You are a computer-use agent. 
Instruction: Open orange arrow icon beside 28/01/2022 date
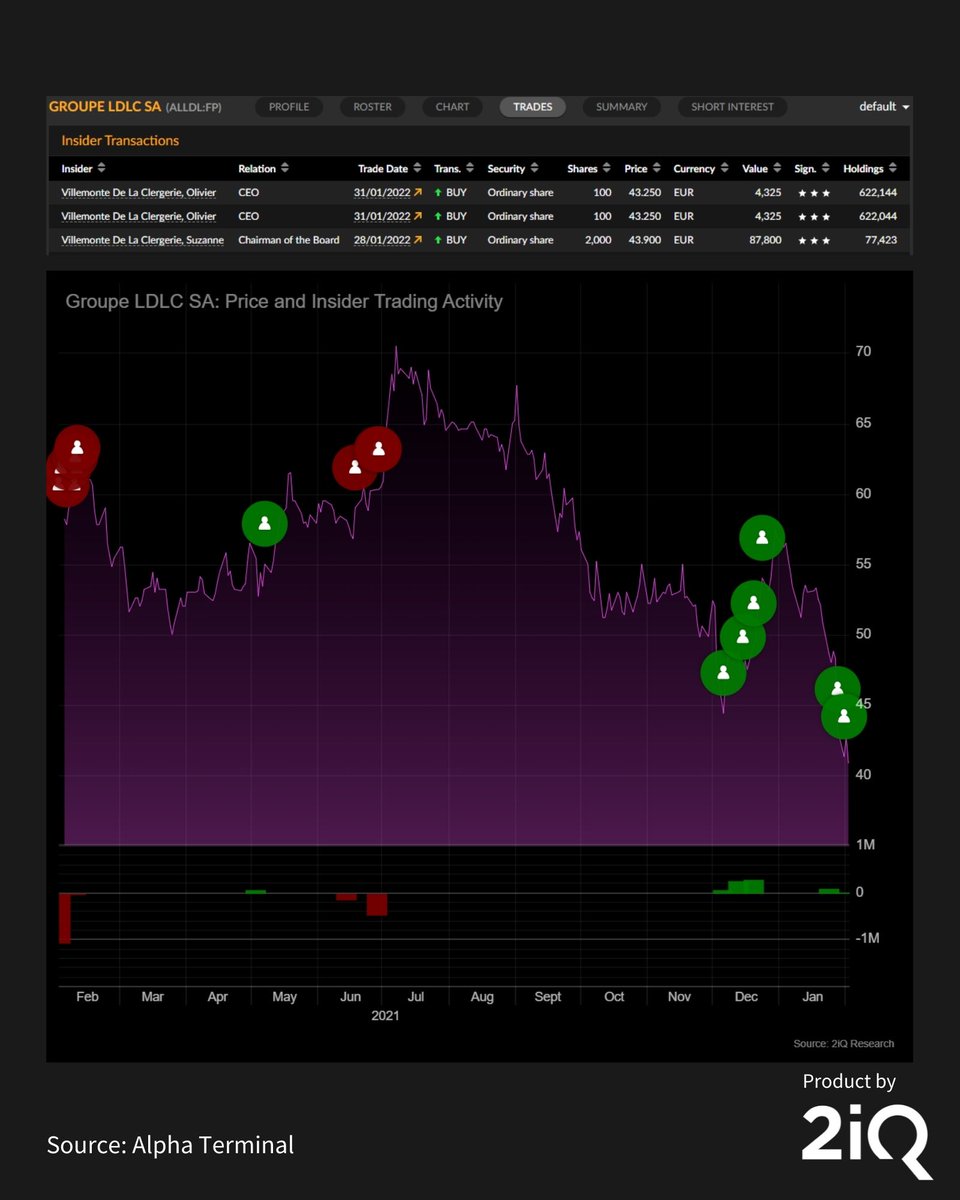418,240
